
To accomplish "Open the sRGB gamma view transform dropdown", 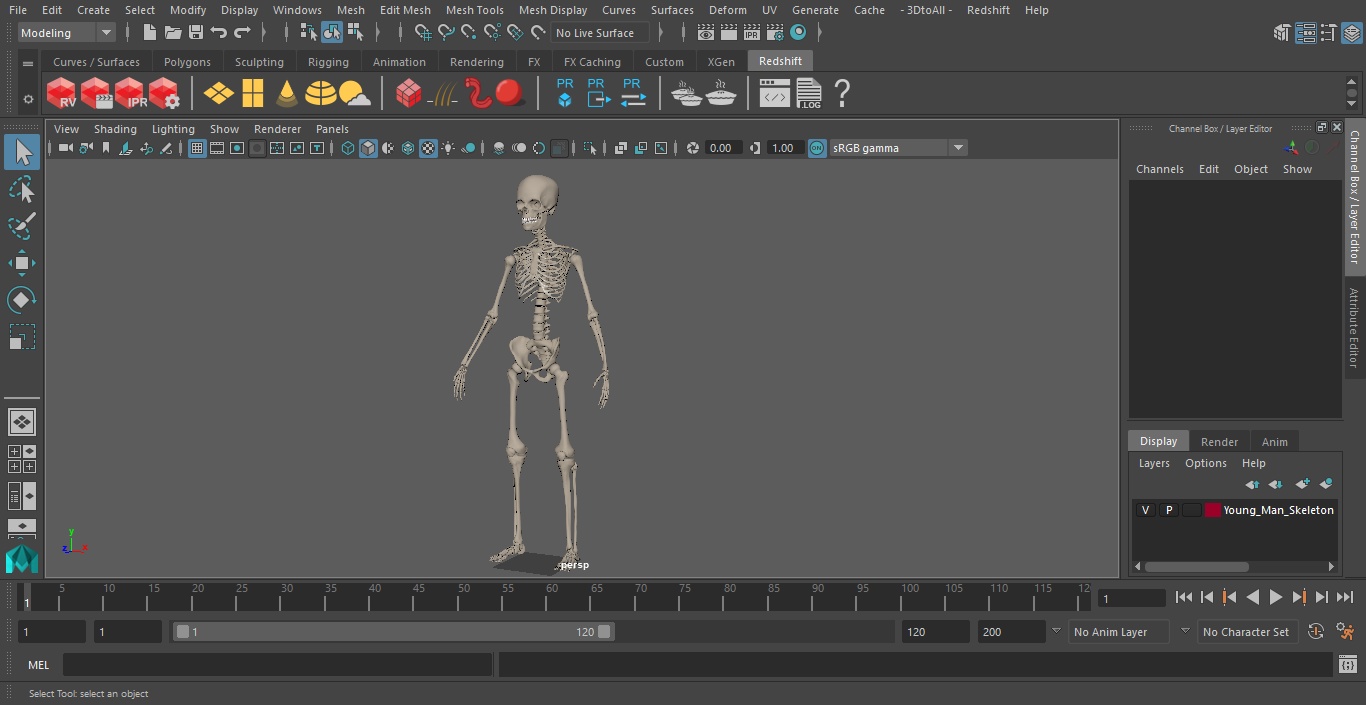I will pos(897,148).
